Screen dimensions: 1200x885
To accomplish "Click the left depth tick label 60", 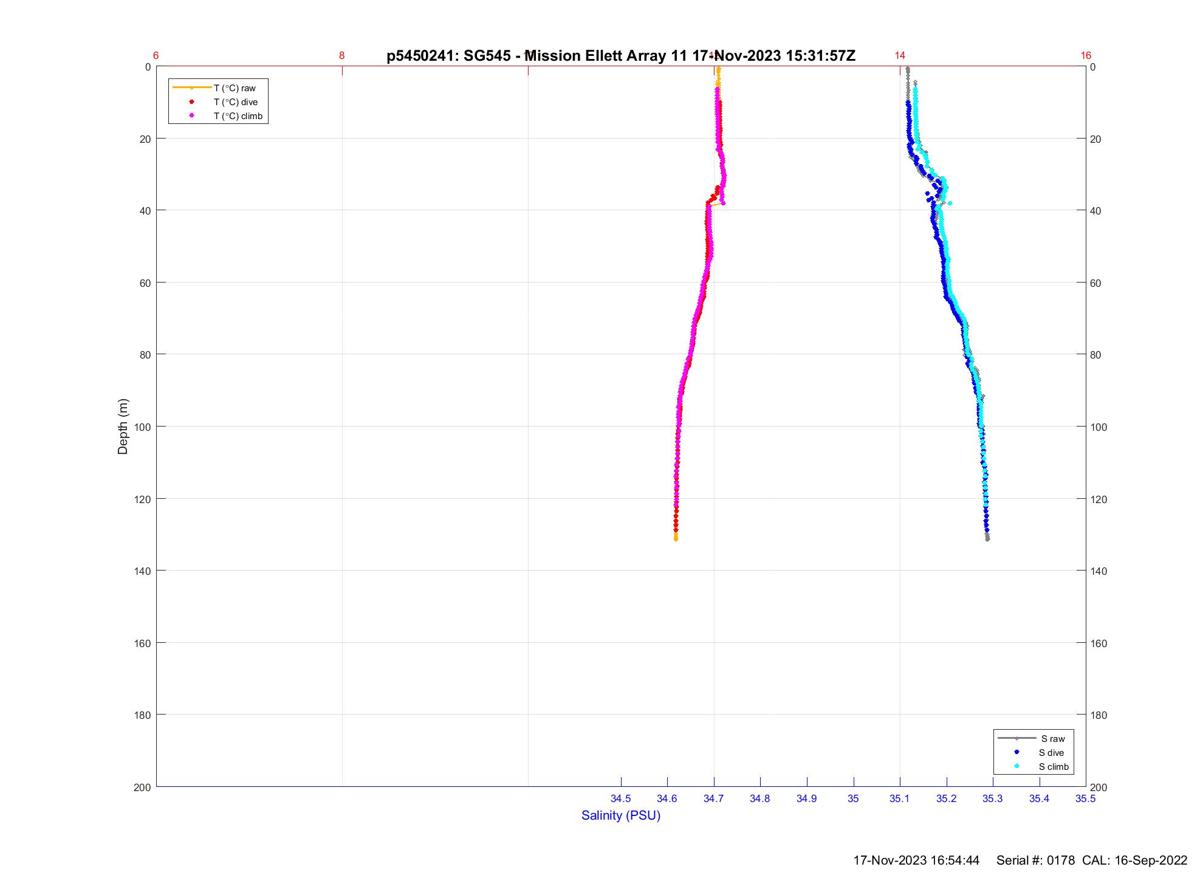I will [145, 283].
